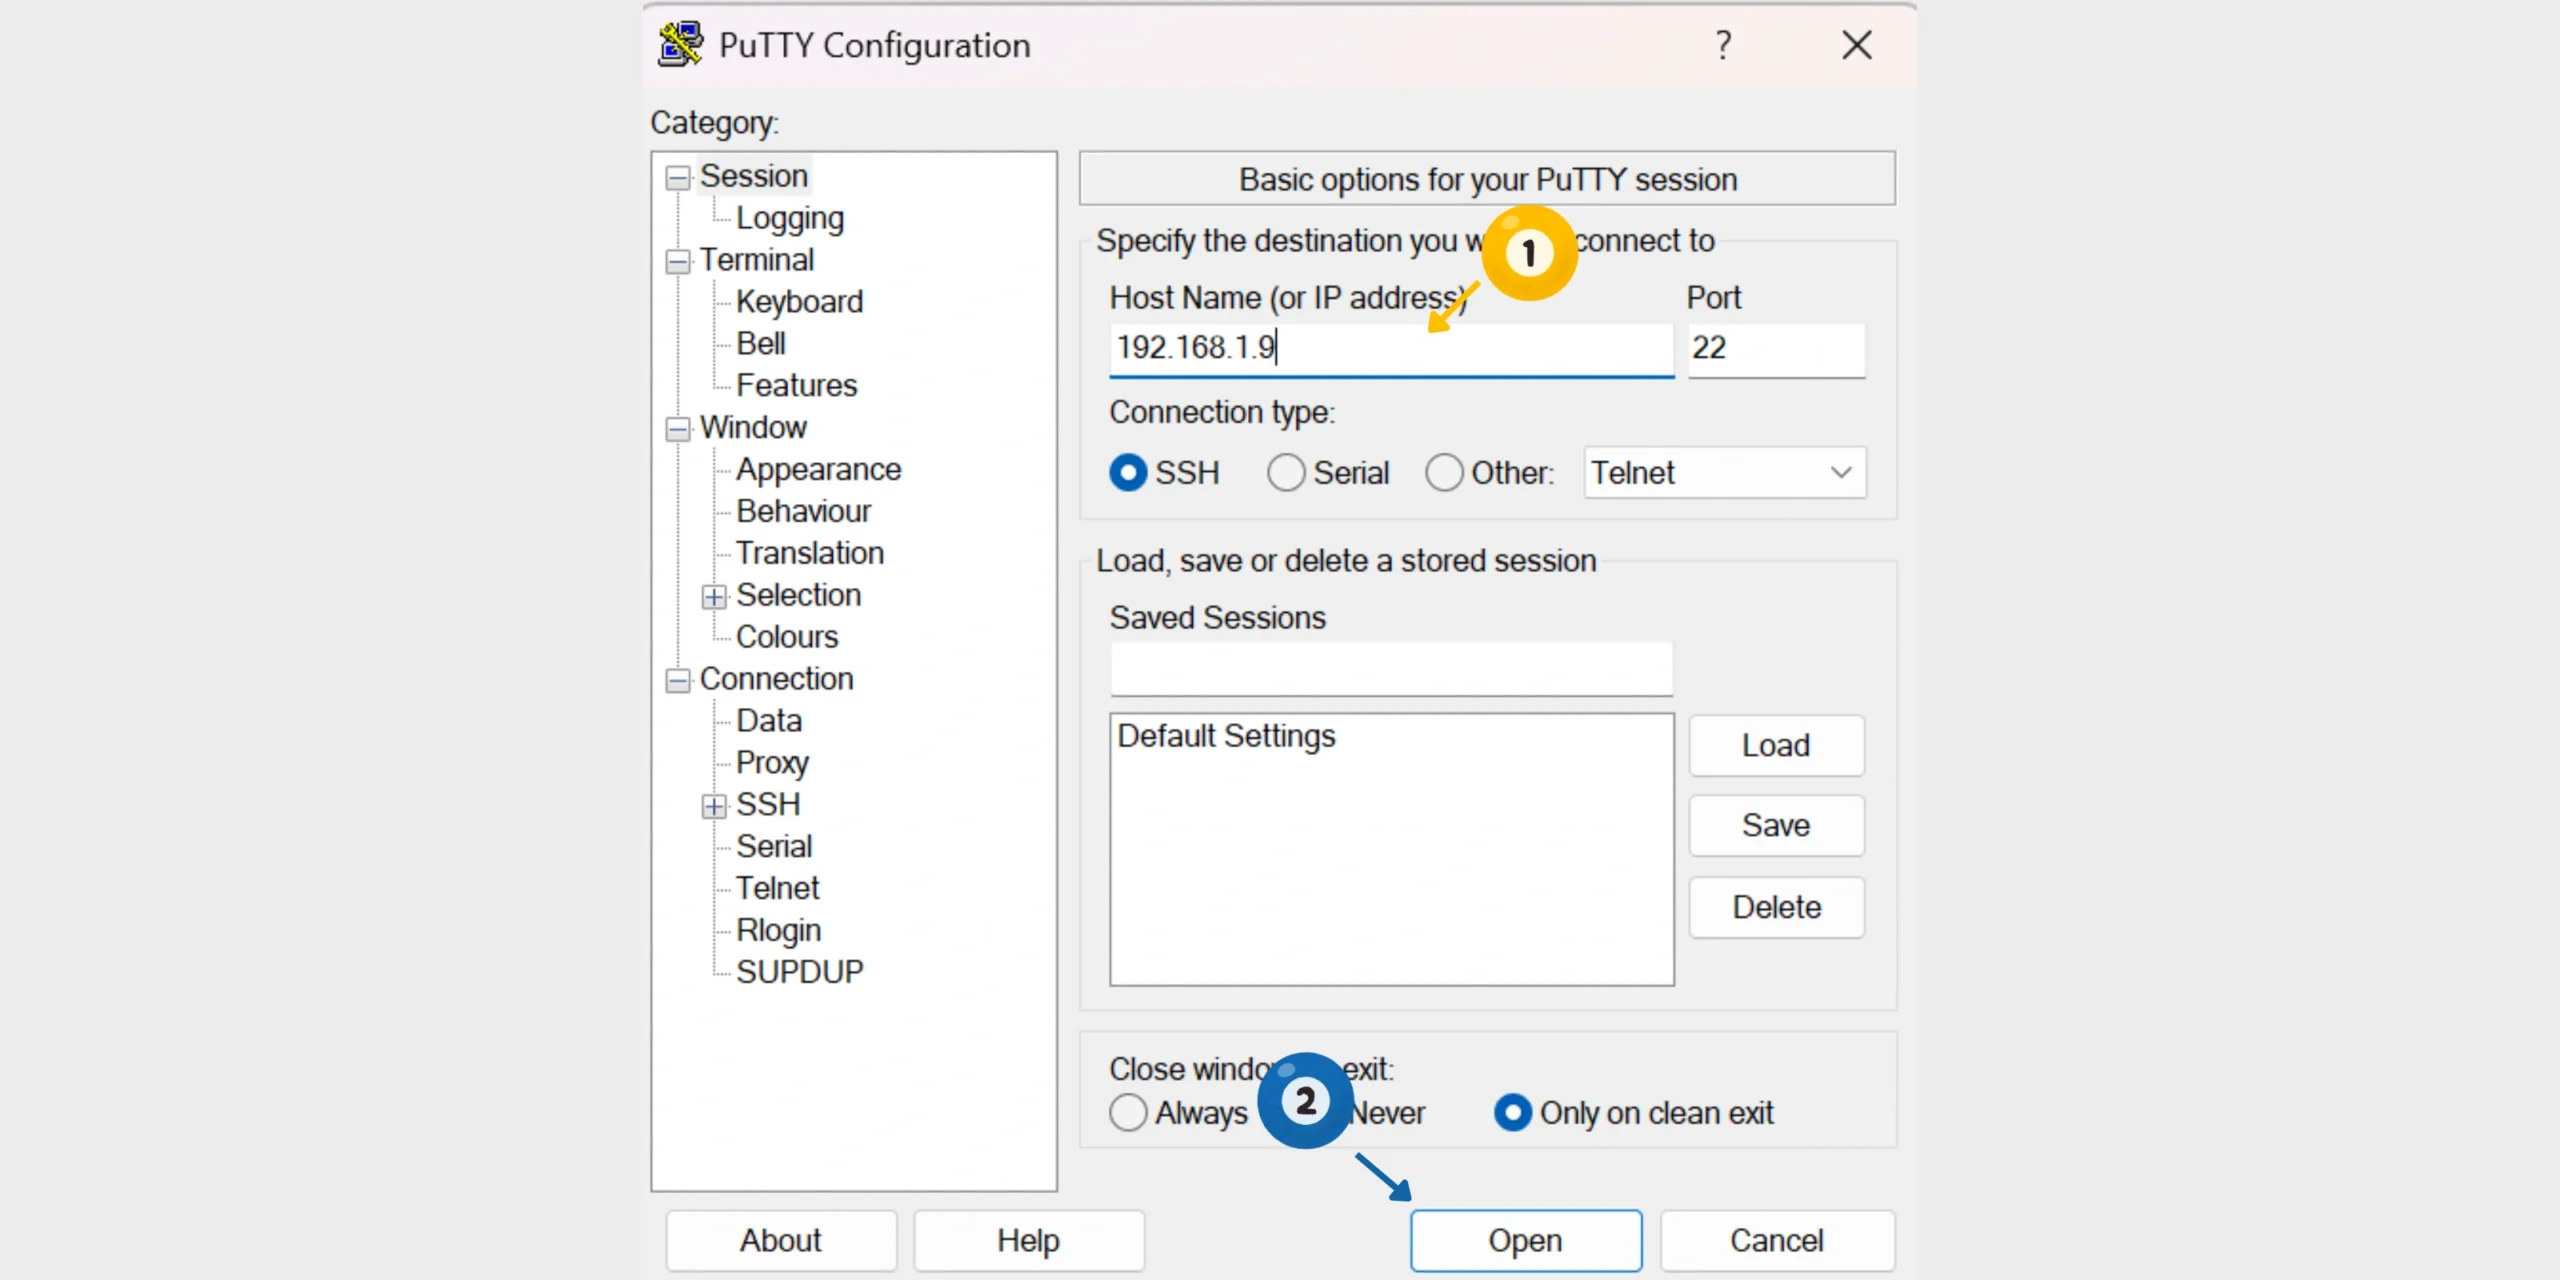Open the Rlogin category
The width and height of the screenshot is (2560, 1280).
[x=778, y=931]
